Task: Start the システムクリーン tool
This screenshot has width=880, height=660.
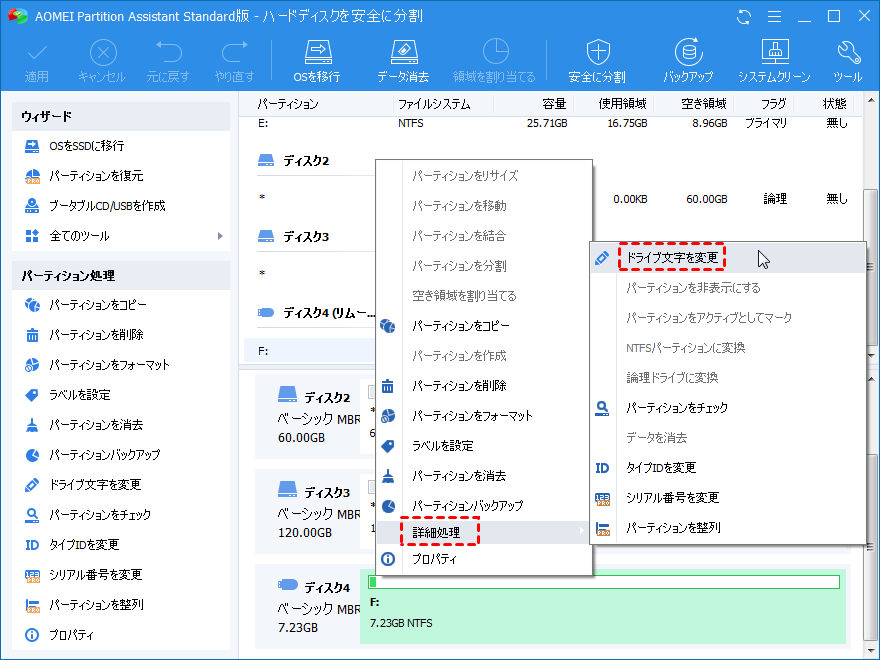Action: point(774,61)
